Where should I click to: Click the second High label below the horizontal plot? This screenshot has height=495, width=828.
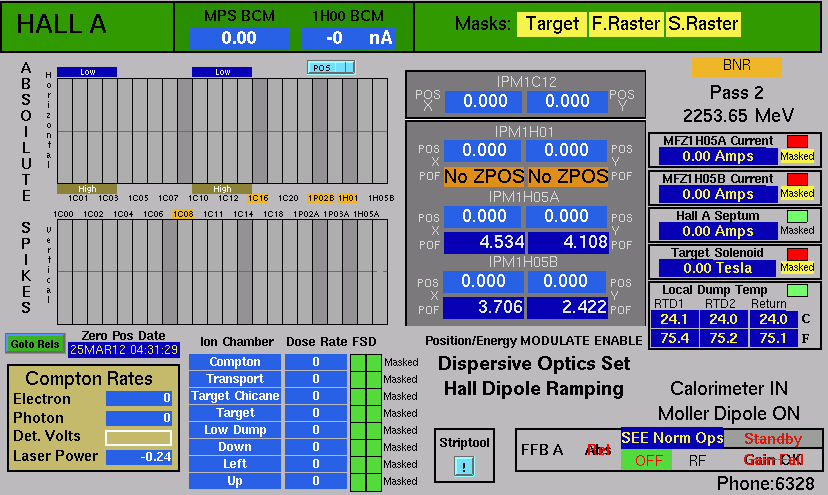(222, 189)
